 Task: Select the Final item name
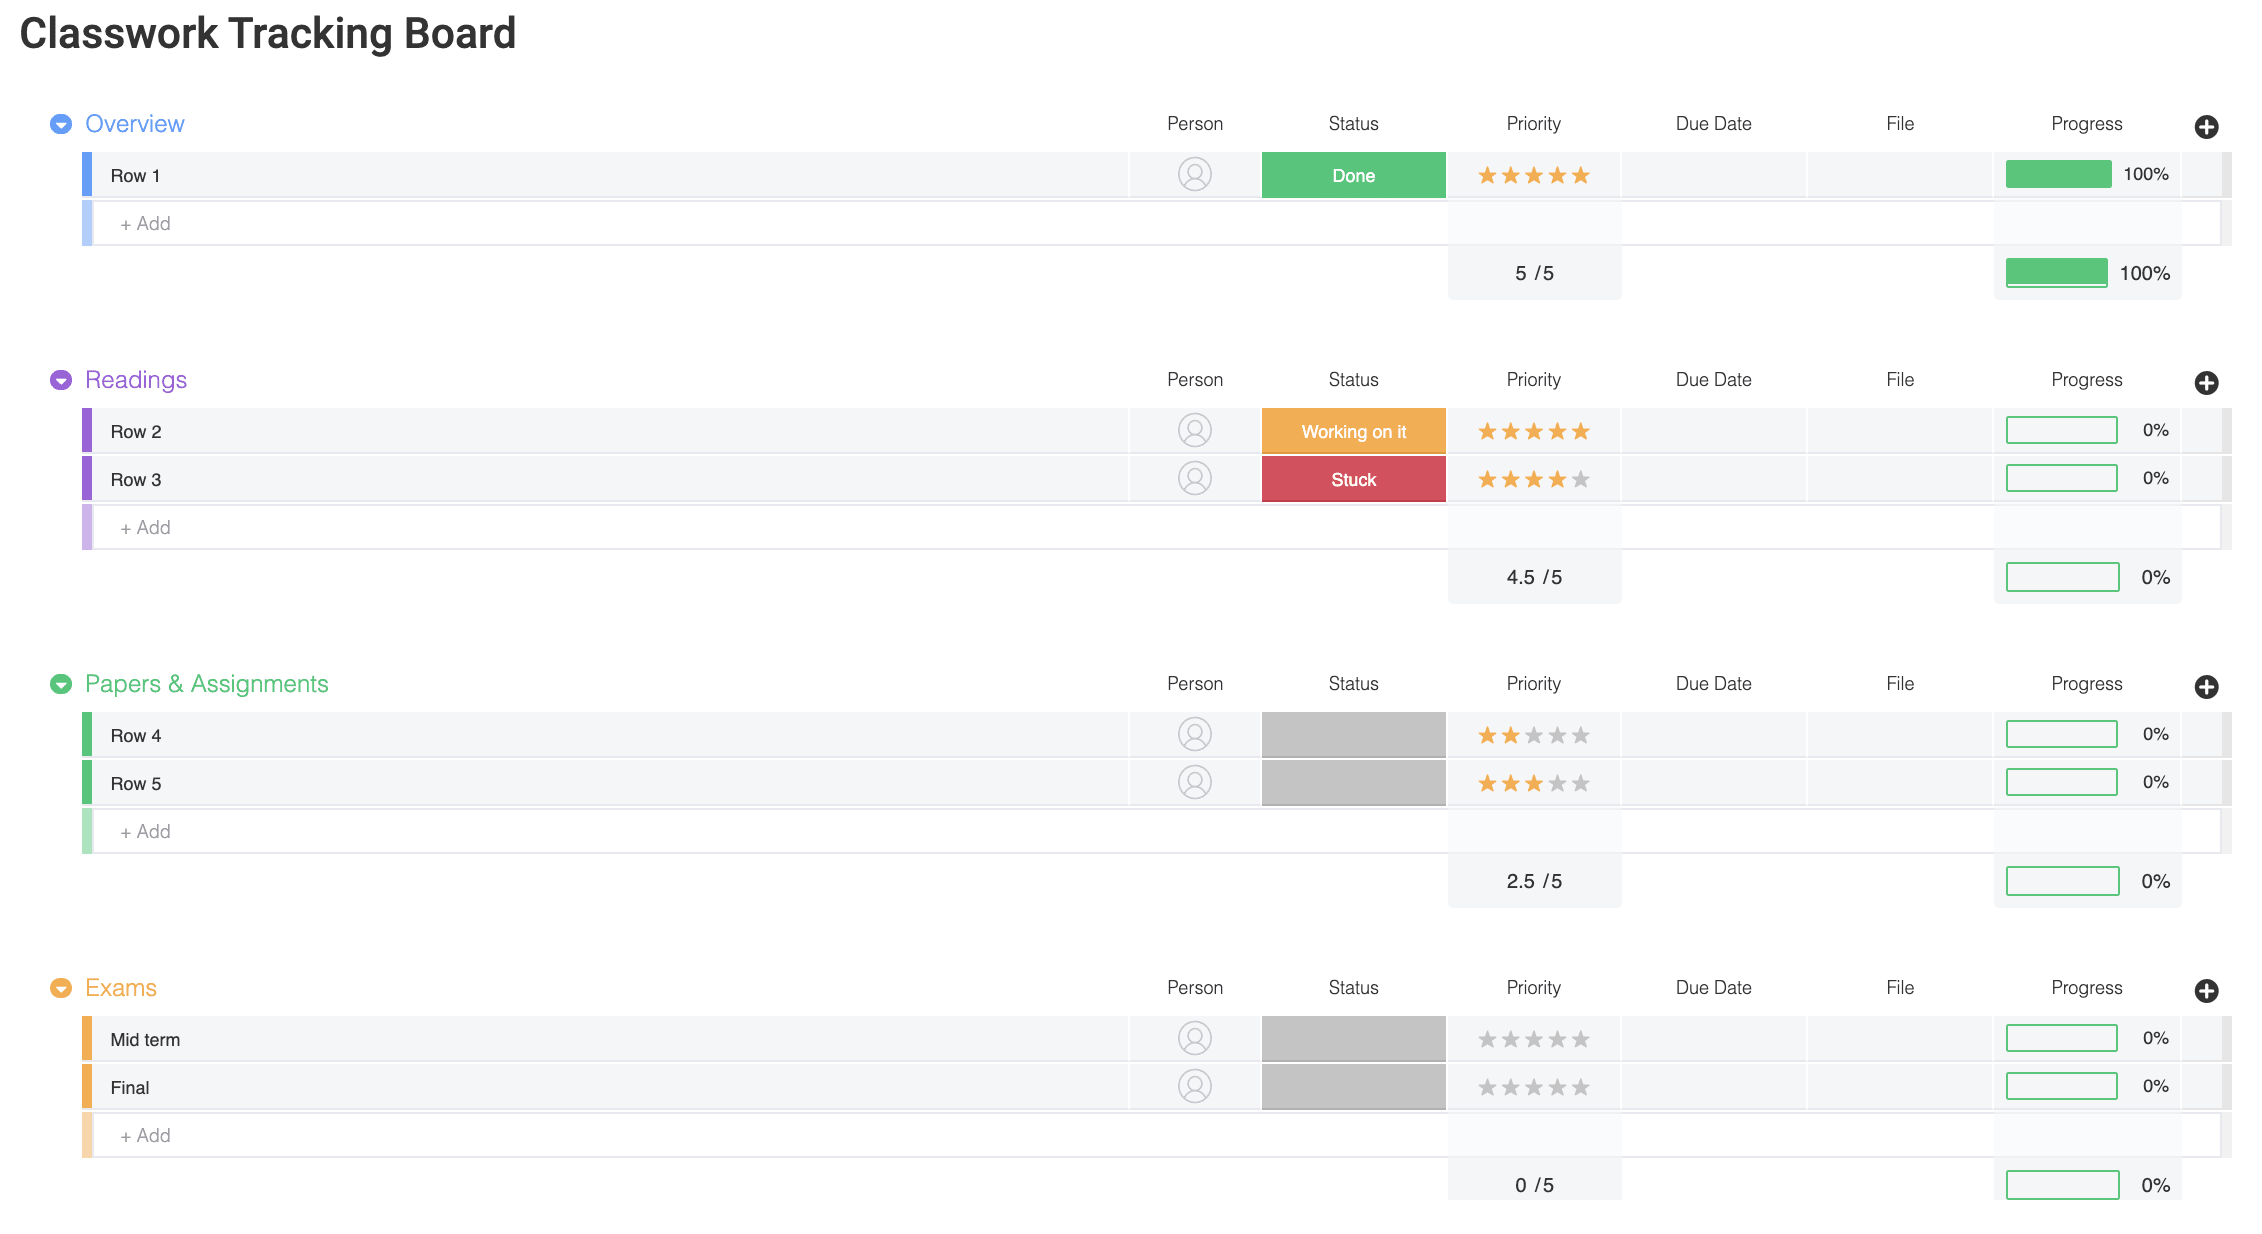point(130,1088)
